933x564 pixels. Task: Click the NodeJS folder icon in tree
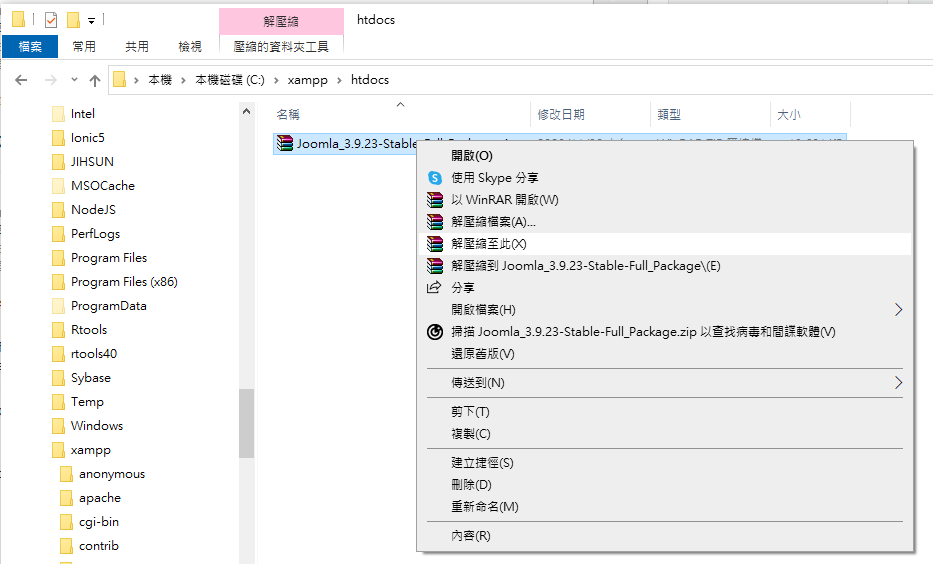point(58,209)
